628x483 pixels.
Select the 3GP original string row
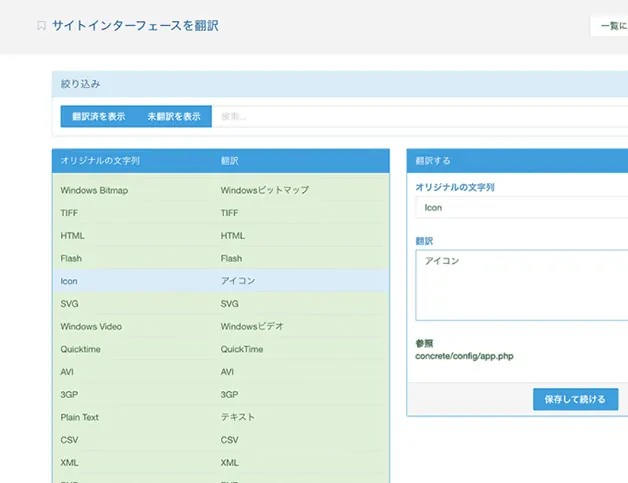(x=221, y=394)
